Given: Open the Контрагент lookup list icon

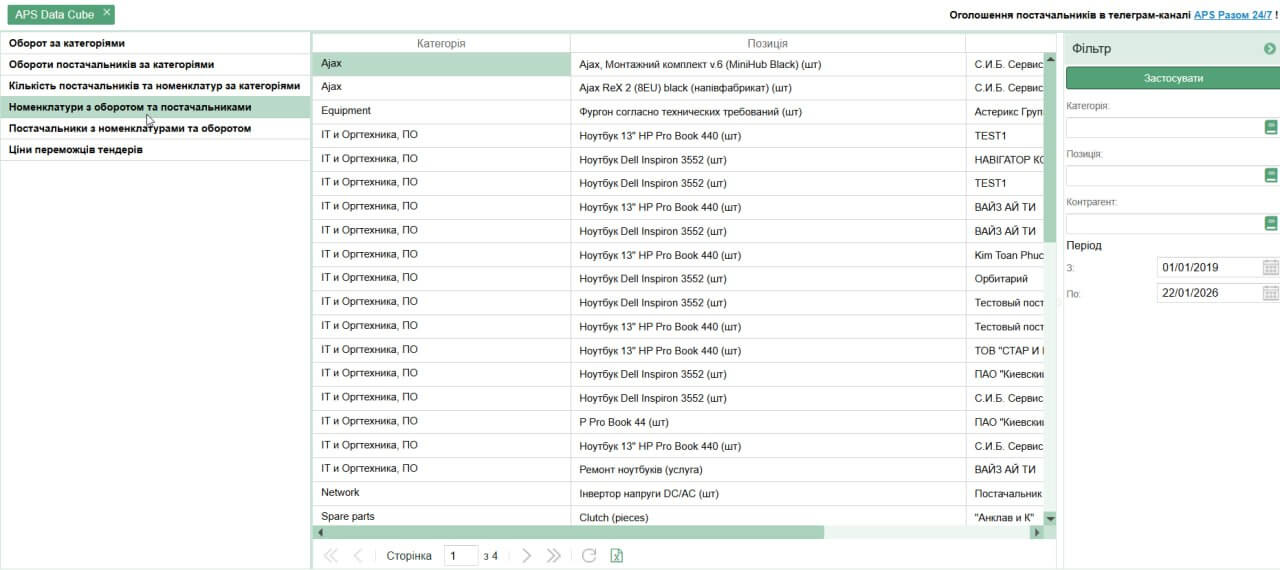Looking at the screenshot, I should tap(1271, 223).
